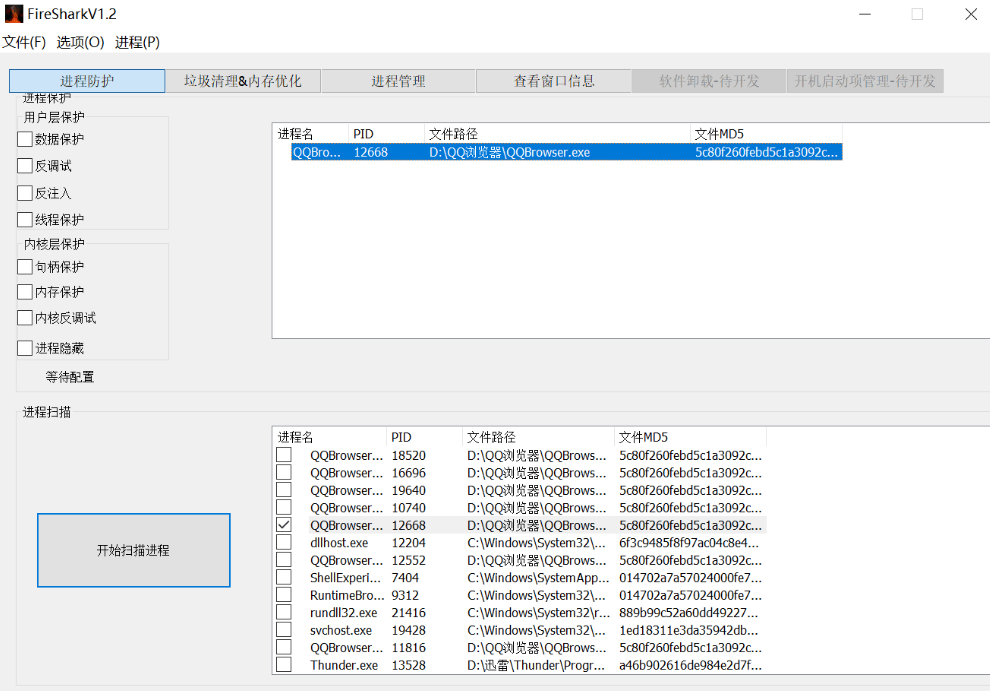Check the box for QQBrowser PID 10740
Image resolution: width=990 pixels, height=691 pixels.
point(284,507)
